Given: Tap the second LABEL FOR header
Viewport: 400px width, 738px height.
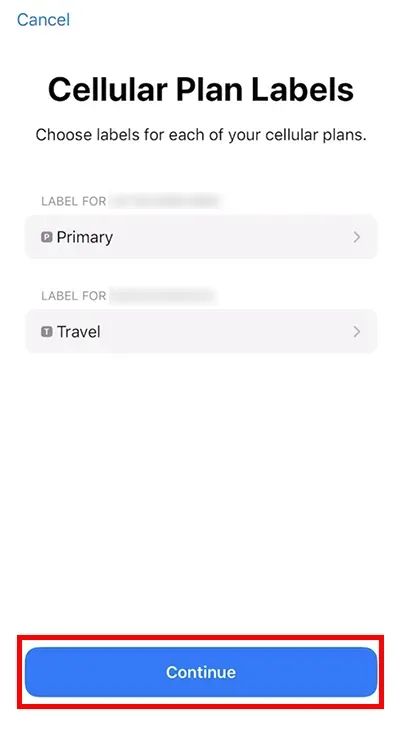Looking at the screenshot, I should 73,296.
